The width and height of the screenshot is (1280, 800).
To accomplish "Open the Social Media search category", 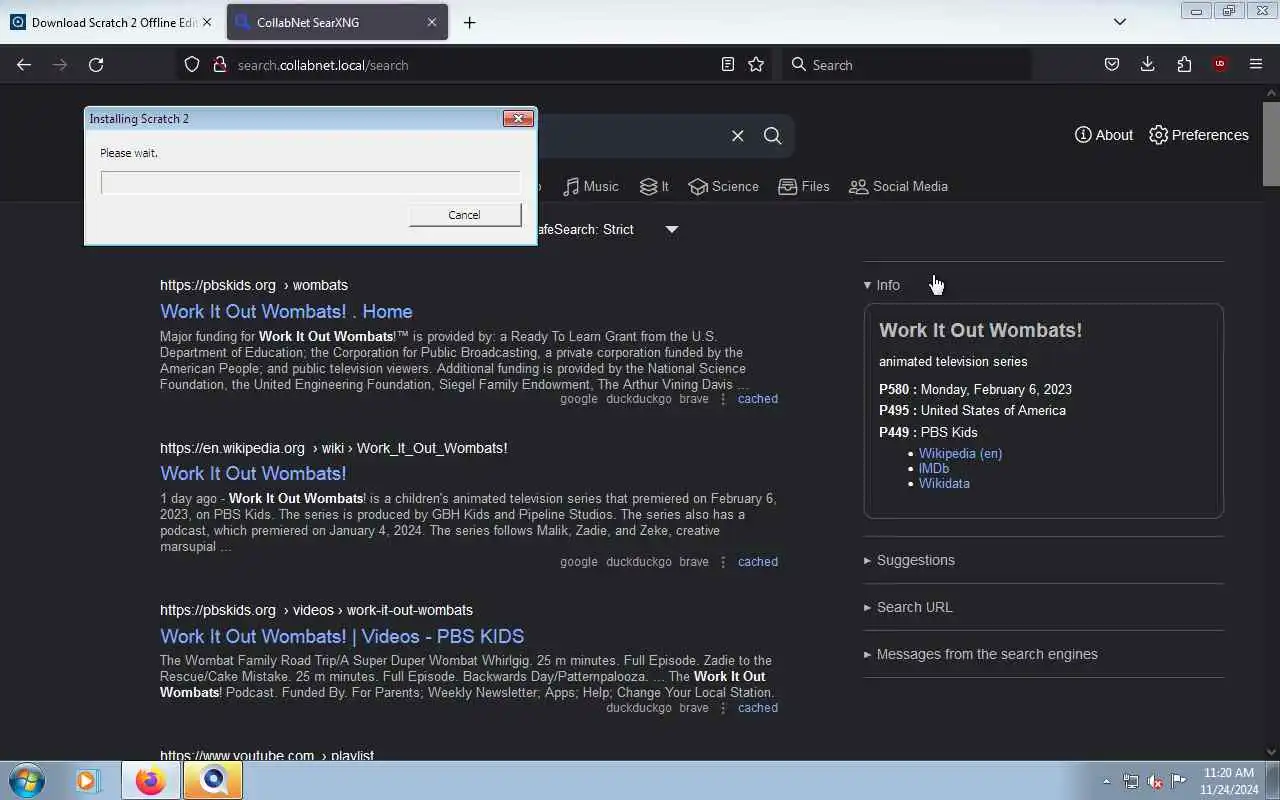I will point(898,186).
